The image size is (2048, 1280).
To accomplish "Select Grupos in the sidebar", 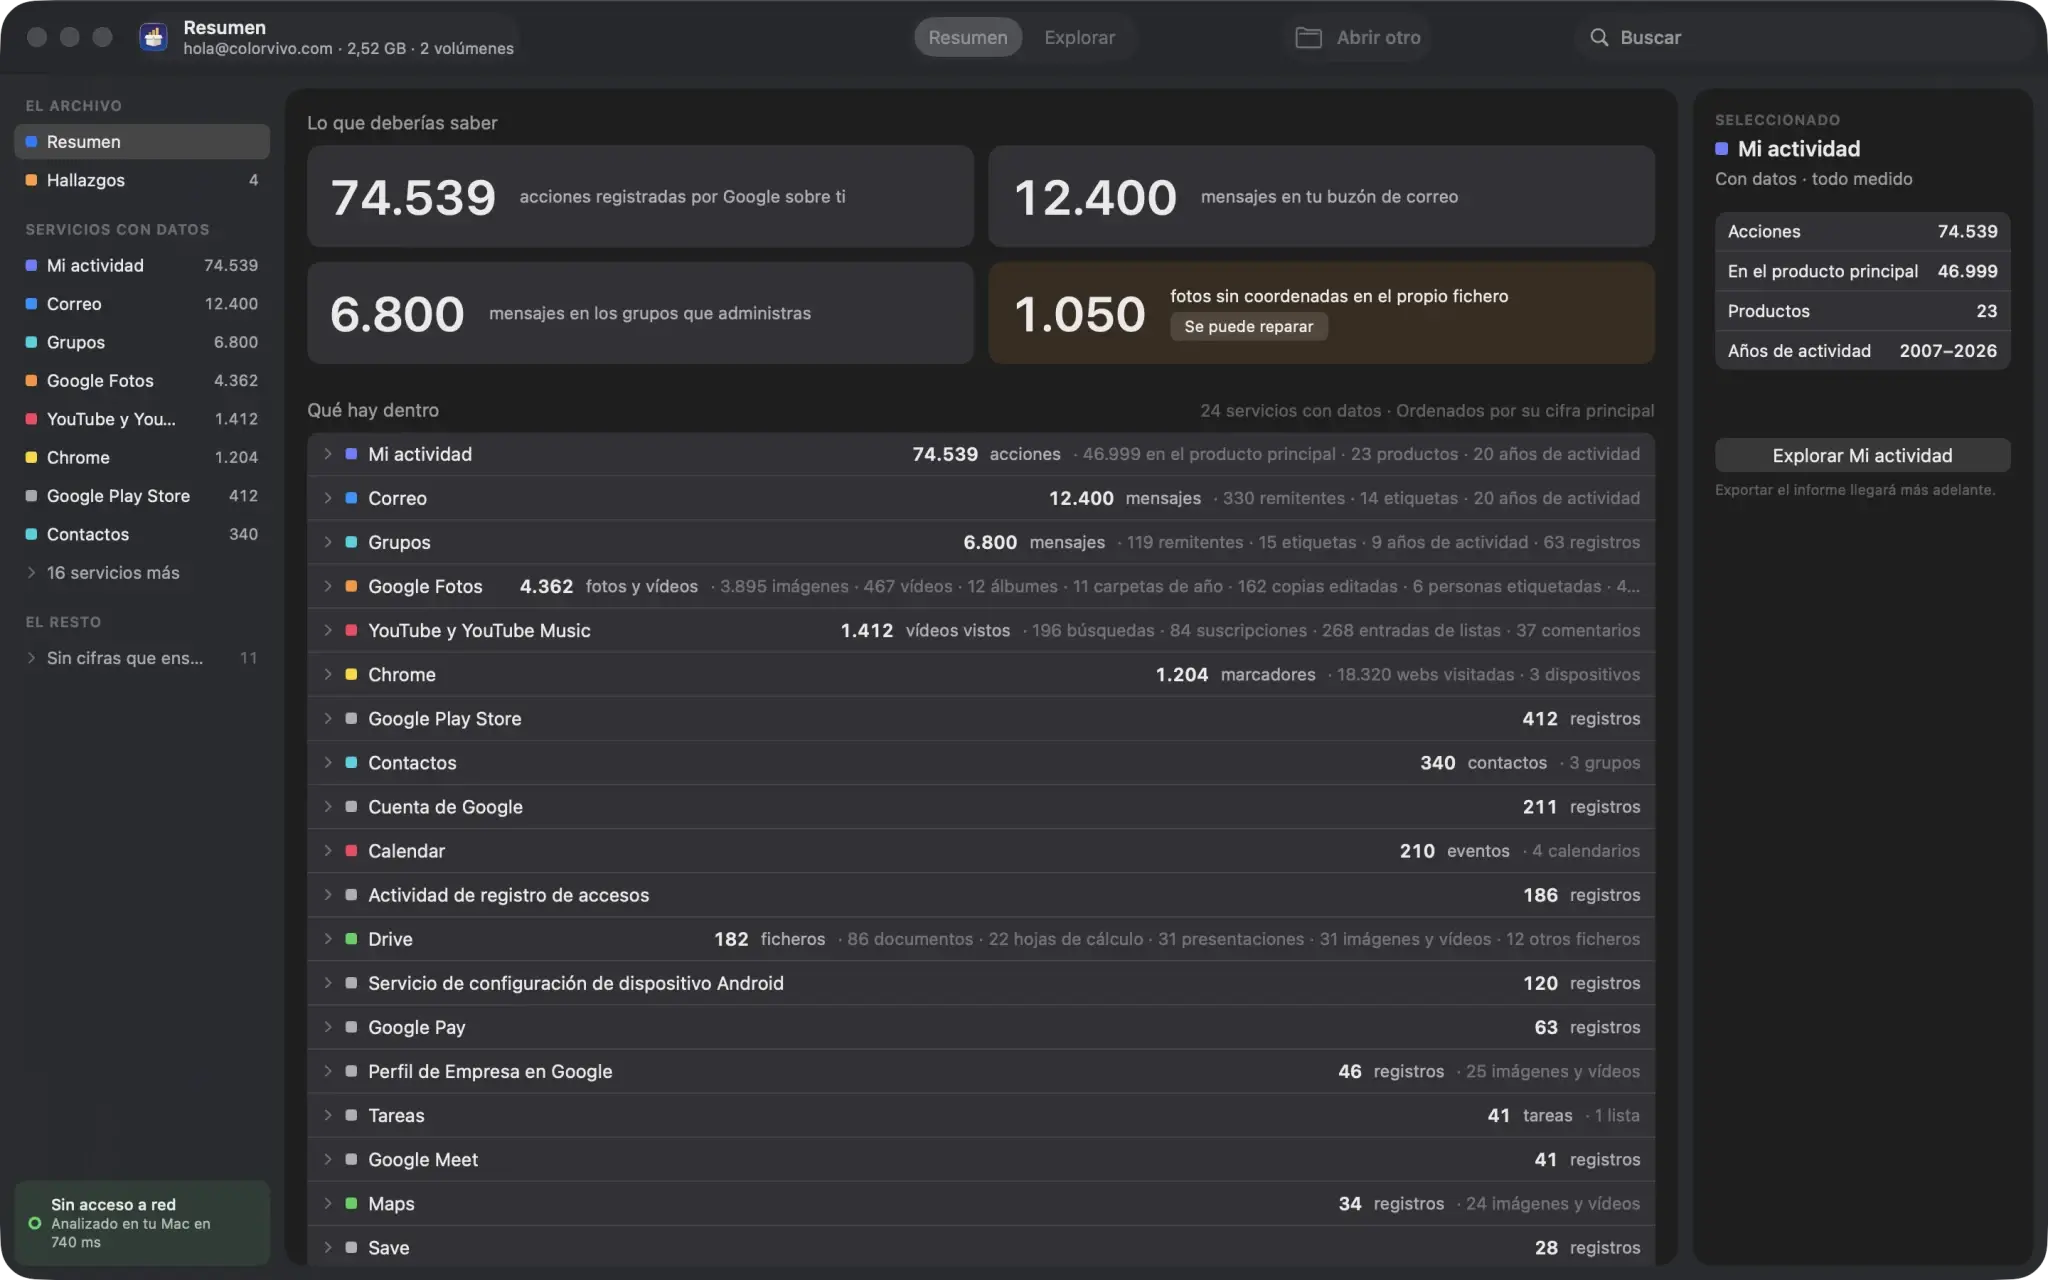I will point(142,342).
